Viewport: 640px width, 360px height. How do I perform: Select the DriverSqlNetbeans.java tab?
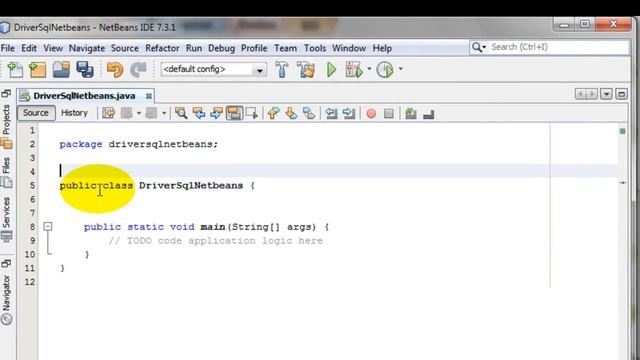pyautogui.click(x=84, y=96)
